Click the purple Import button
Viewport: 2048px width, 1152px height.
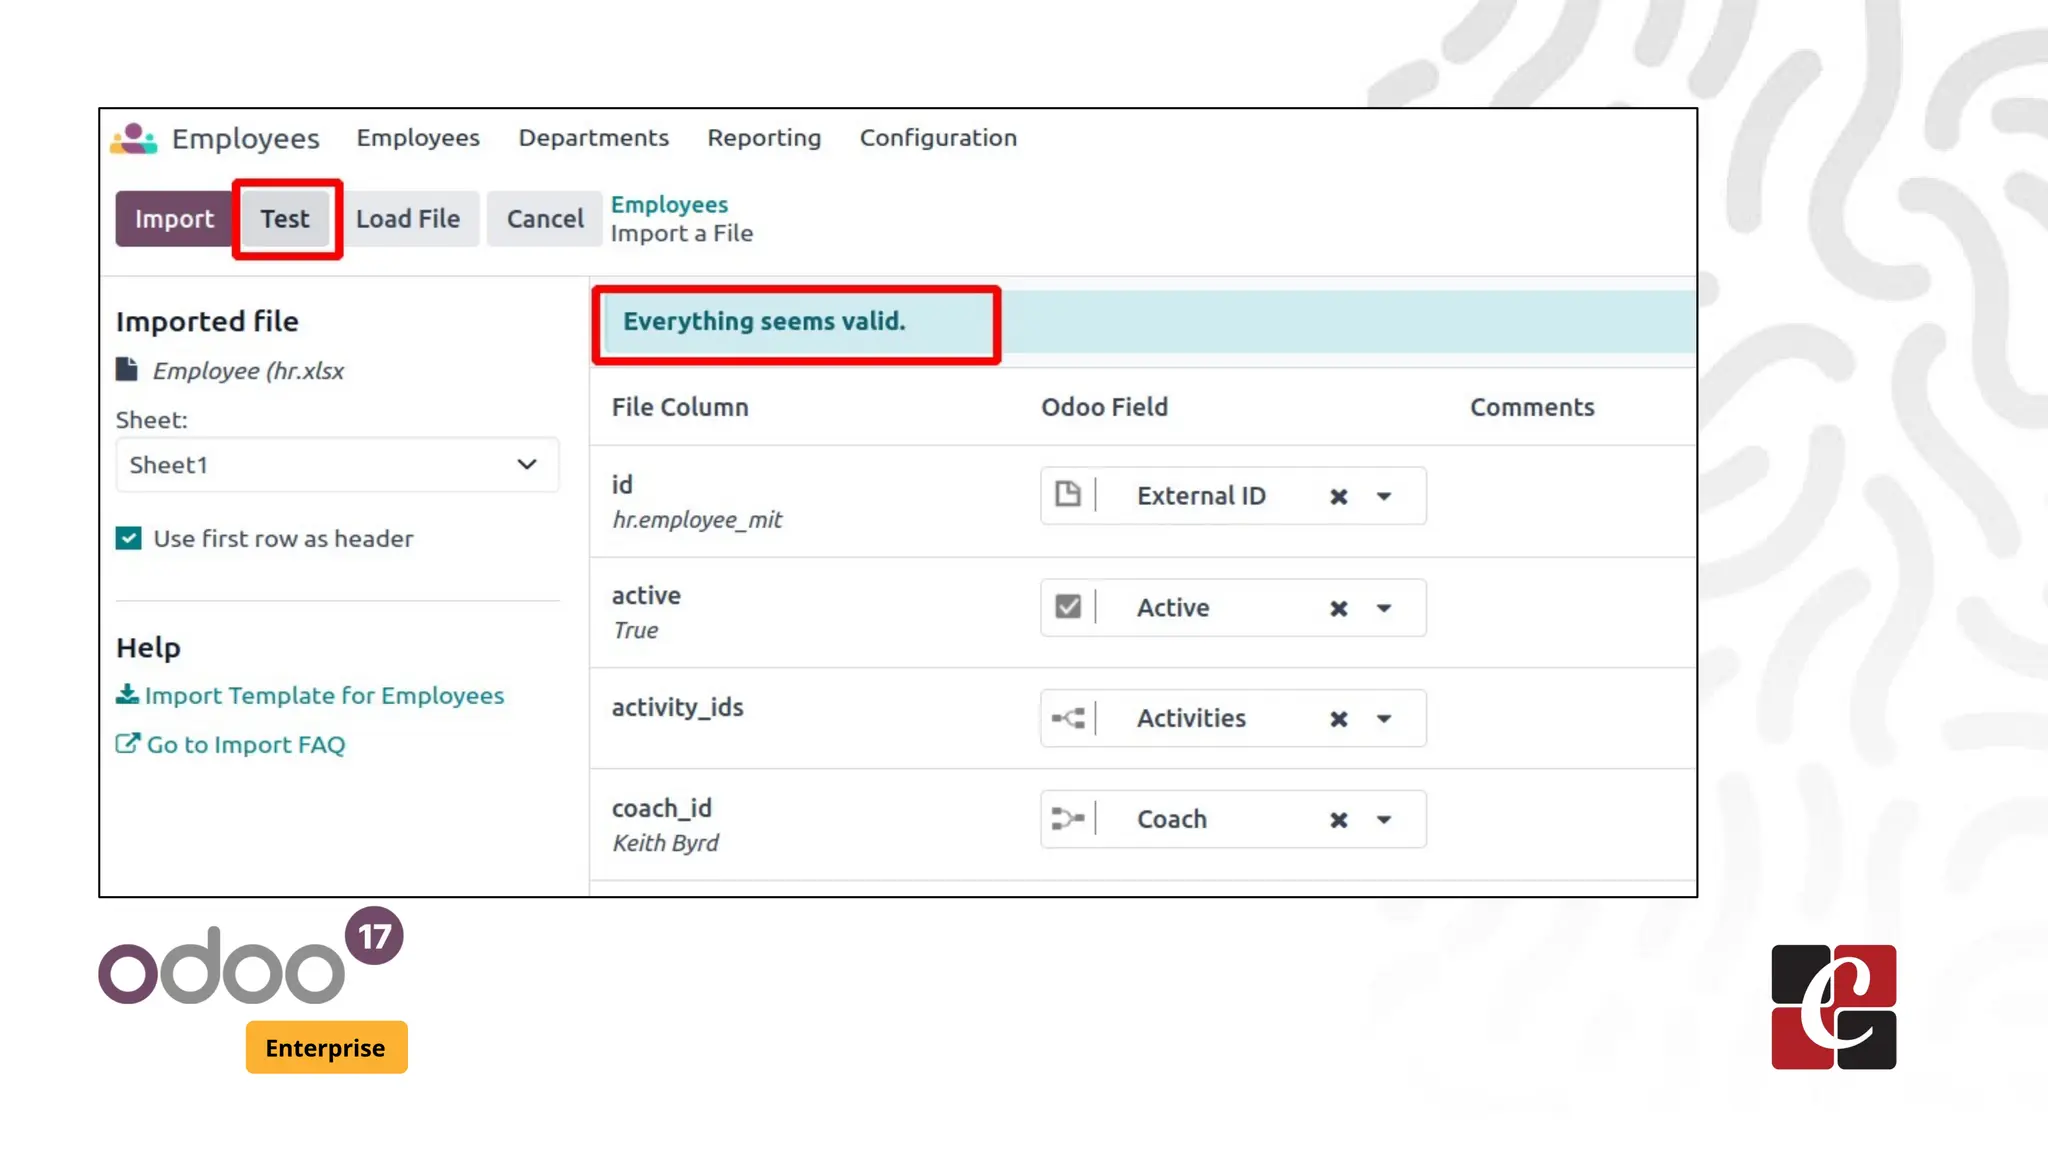tap(174, 219)
